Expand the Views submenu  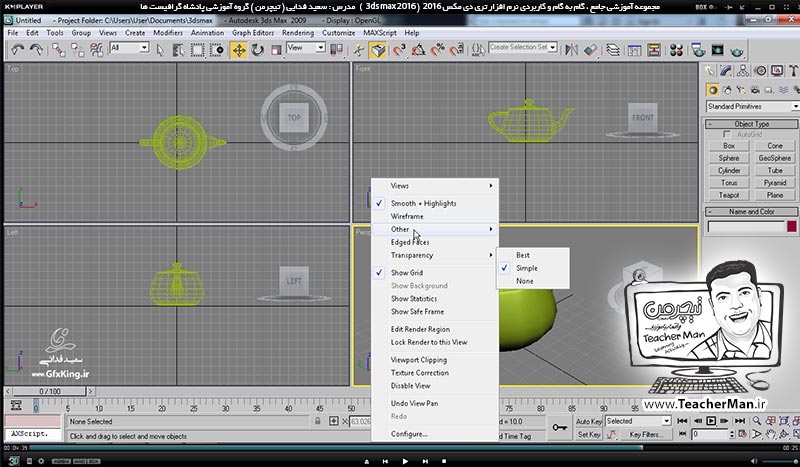click(x=435, y=186)
